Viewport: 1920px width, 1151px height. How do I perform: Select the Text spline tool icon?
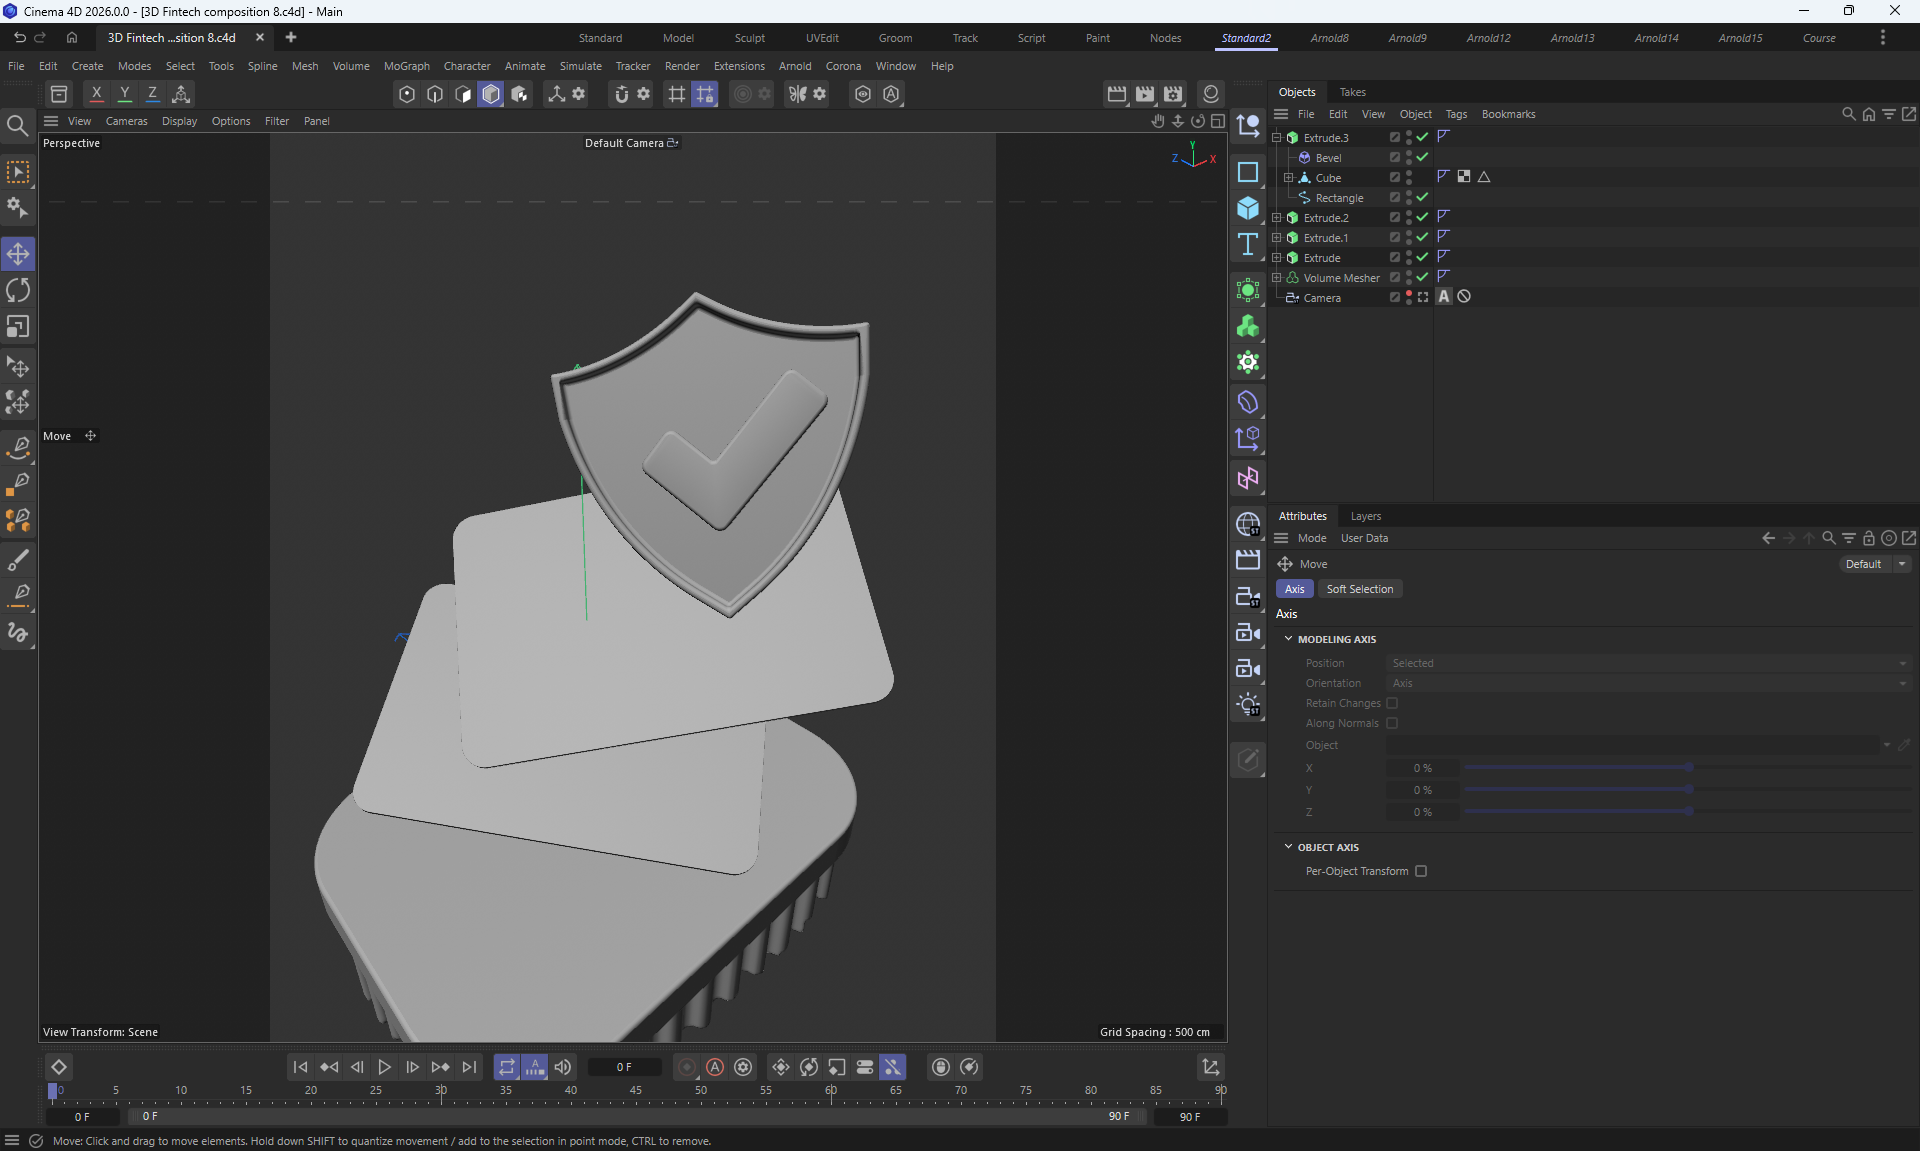coord(1247,245)
